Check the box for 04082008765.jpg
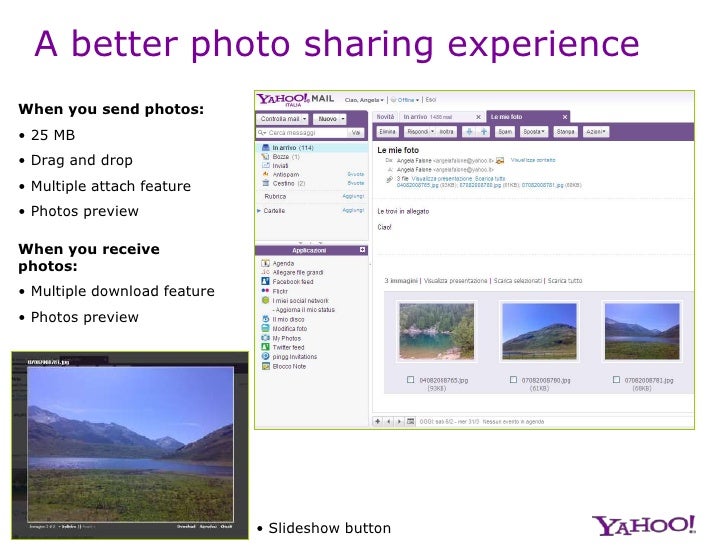This screenshot has height=546, width=728. point(410,380)
